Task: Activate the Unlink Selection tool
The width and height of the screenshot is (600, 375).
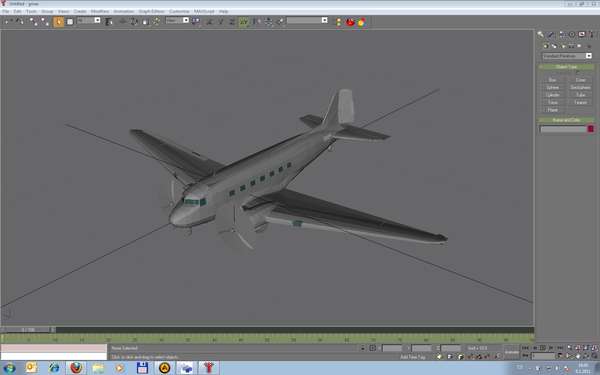Action: click(45, 21)
